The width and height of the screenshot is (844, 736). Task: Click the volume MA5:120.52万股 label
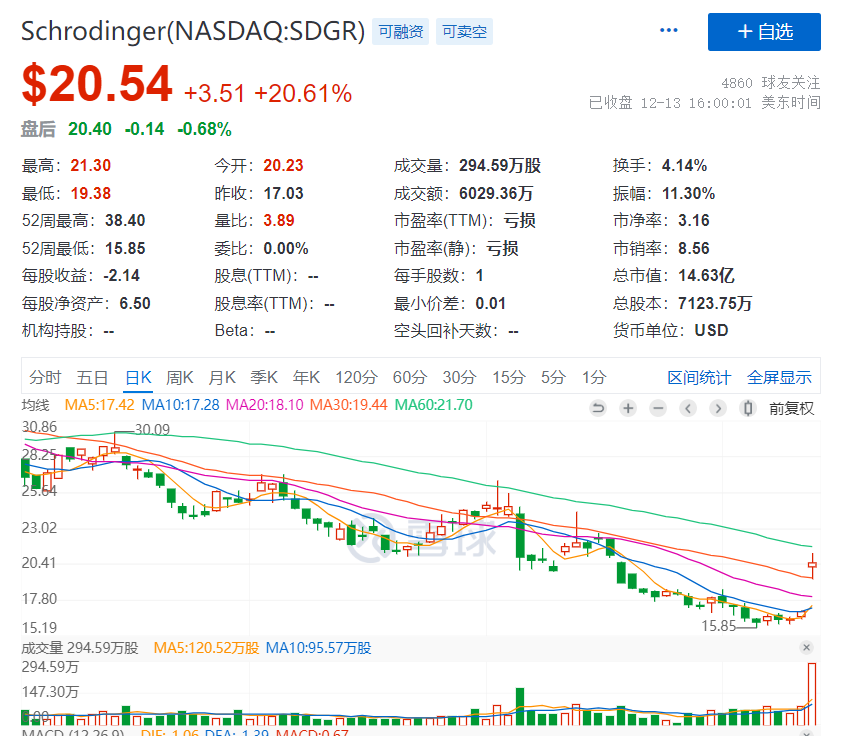[x=206, y=648]
